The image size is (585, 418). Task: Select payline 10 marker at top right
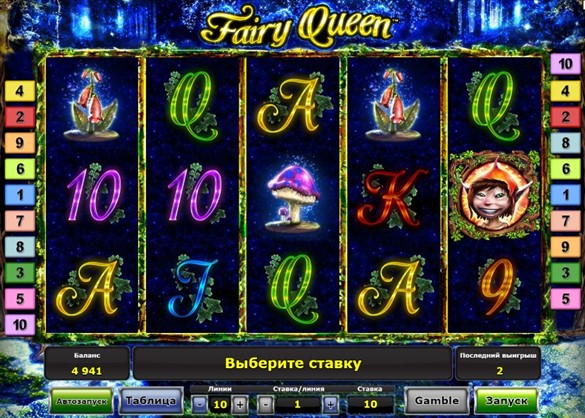click(565, 64)
